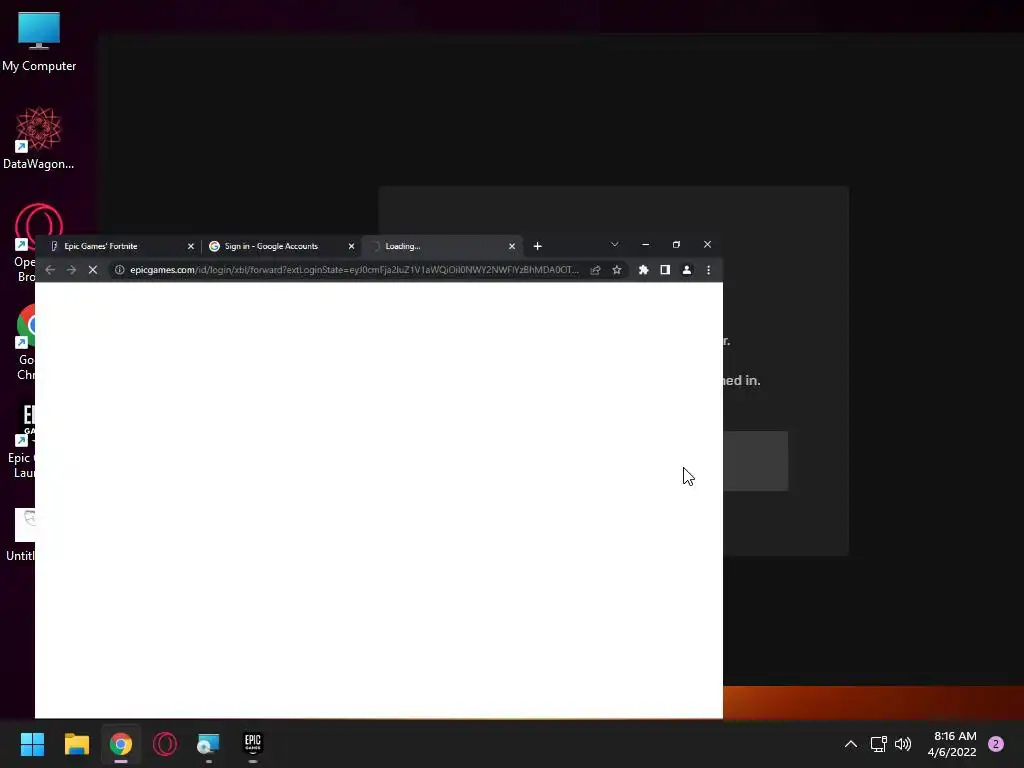Viewport: 1024px width, 768px height.
Task: Open Chrome extensions puzzle icon
Action: (643, 270)
